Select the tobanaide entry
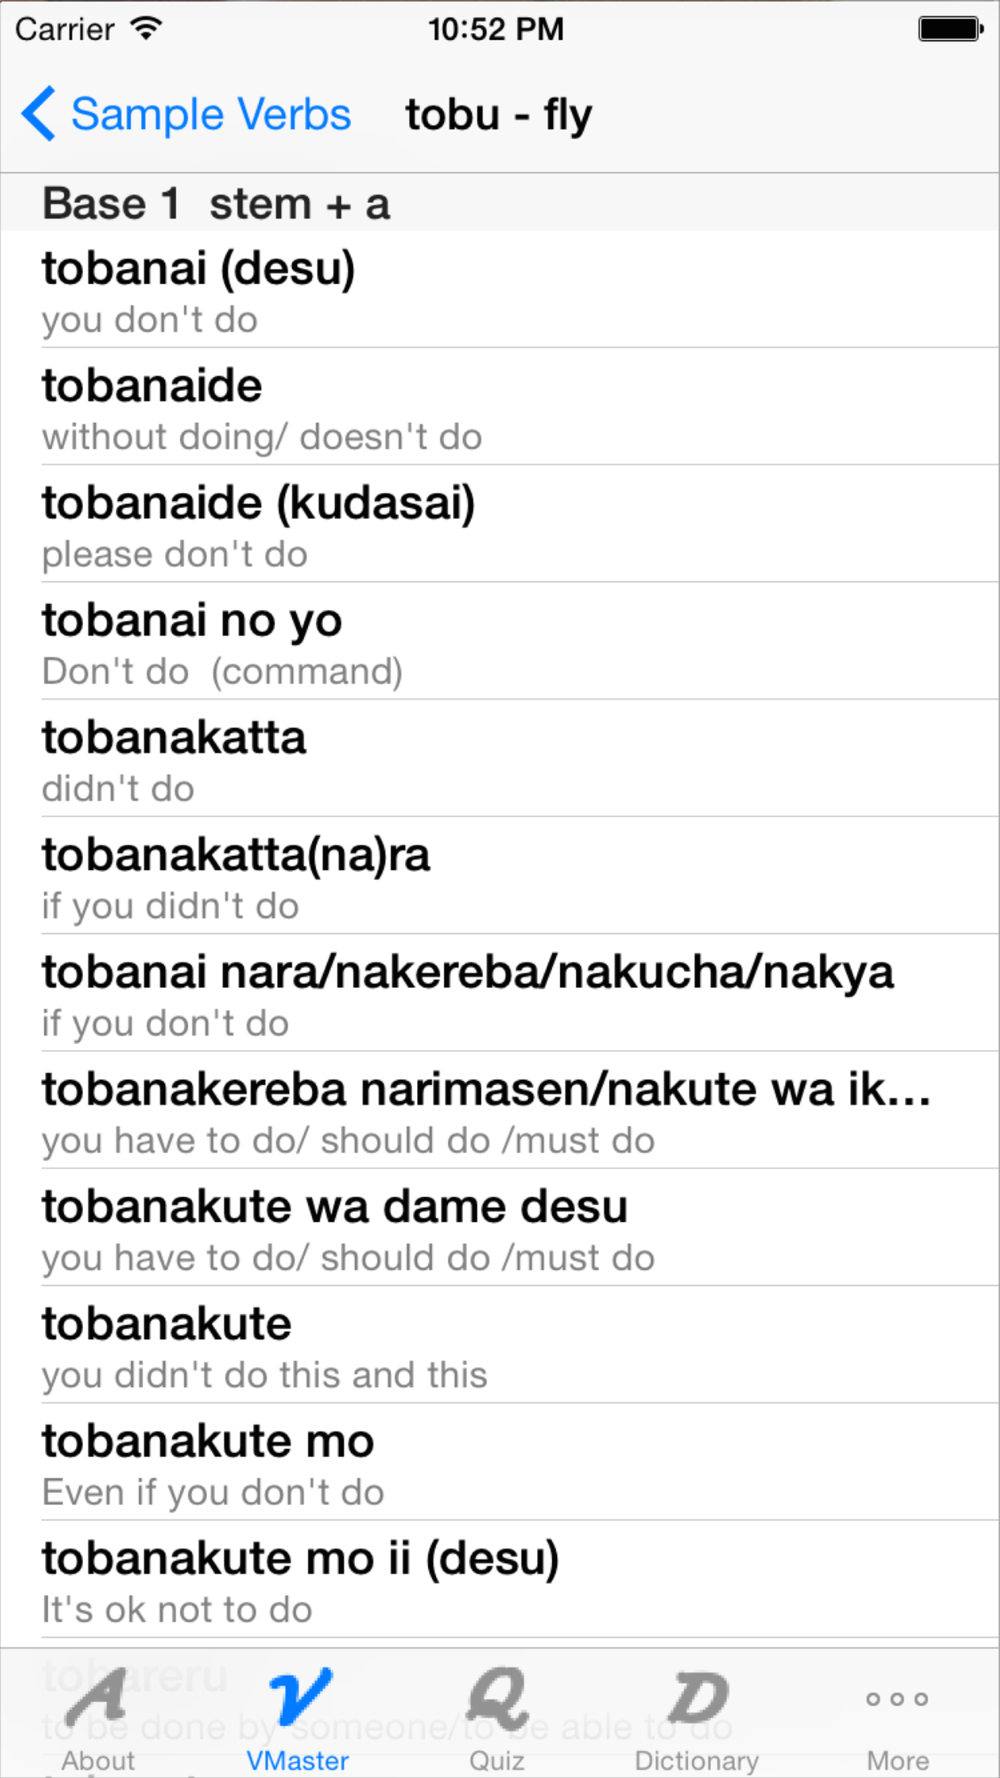Image resolution: width=1000 pixels, height=1778 pixels. coord(500,407)
